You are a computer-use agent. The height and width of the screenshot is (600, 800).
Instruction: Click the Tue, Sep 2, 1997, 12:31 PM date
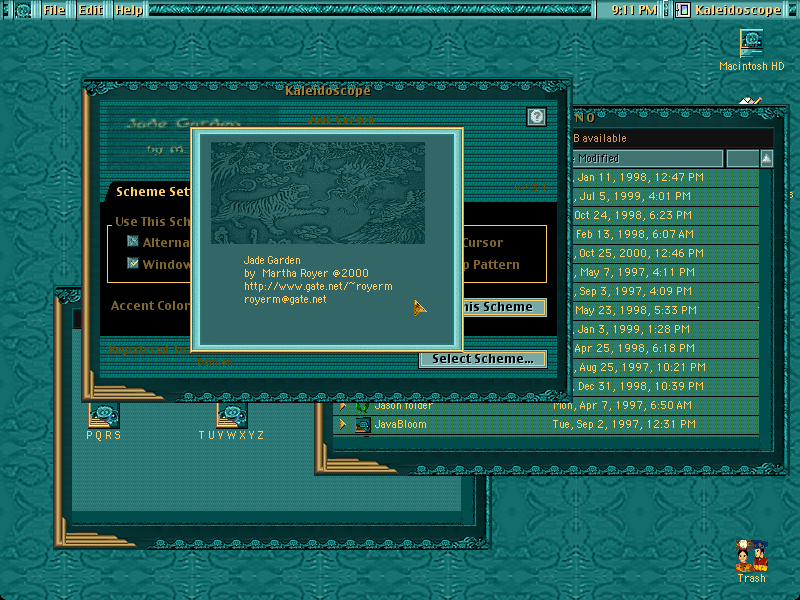623,424
